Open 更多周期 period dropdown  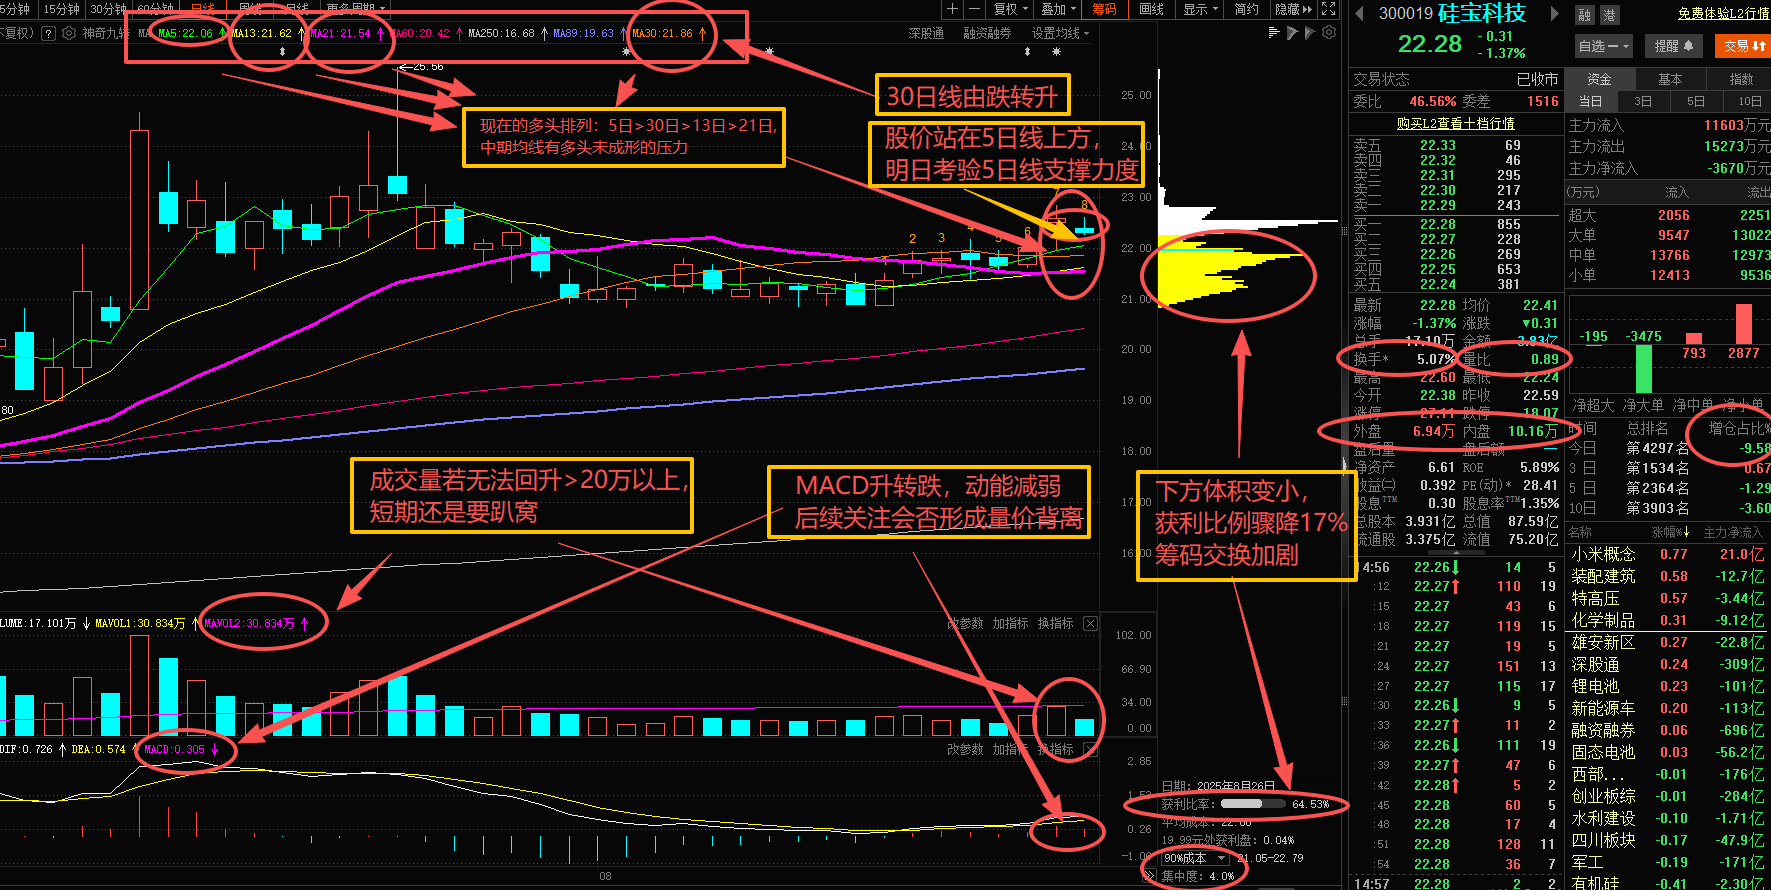[x=356, y=9]
